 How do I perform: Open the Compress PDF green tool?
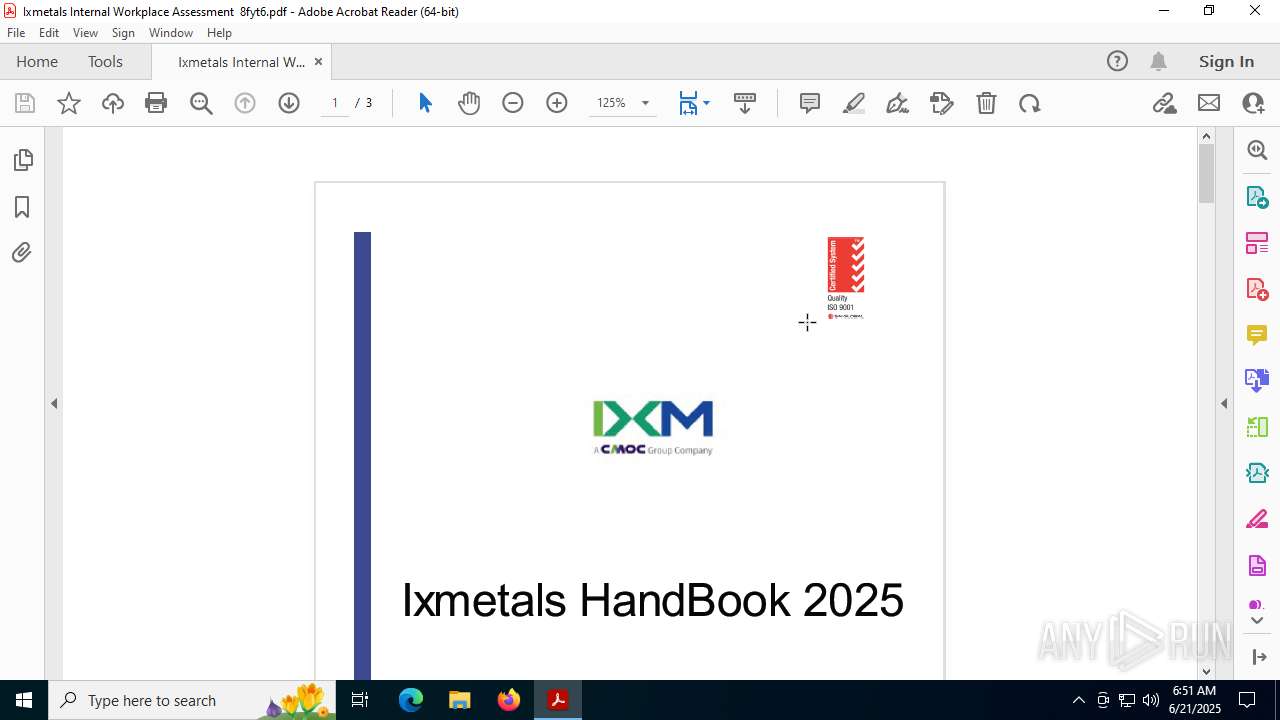coord(1257,426)
